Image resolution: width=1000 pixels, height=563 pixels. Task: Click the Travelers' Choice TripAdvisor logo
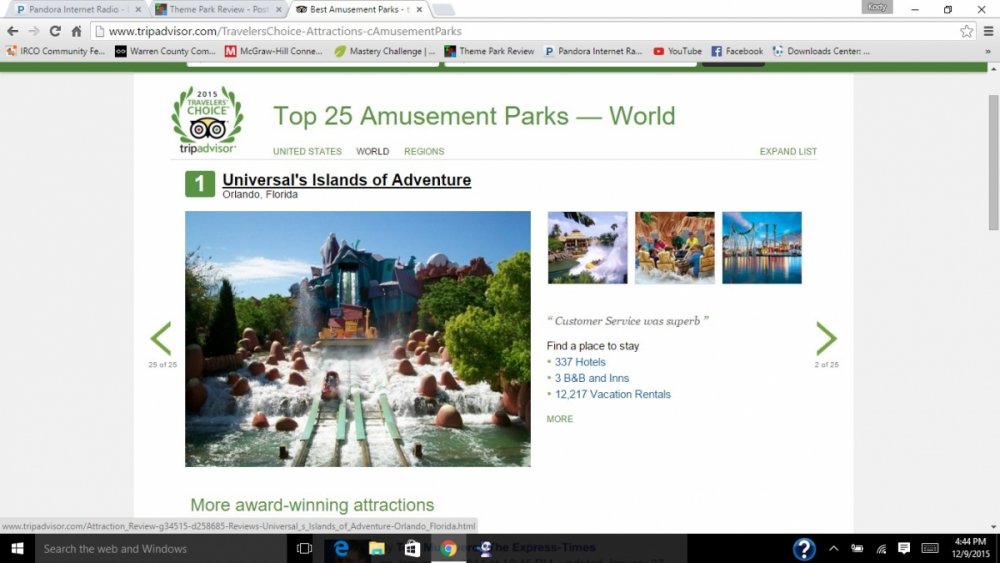pos(207,120)
